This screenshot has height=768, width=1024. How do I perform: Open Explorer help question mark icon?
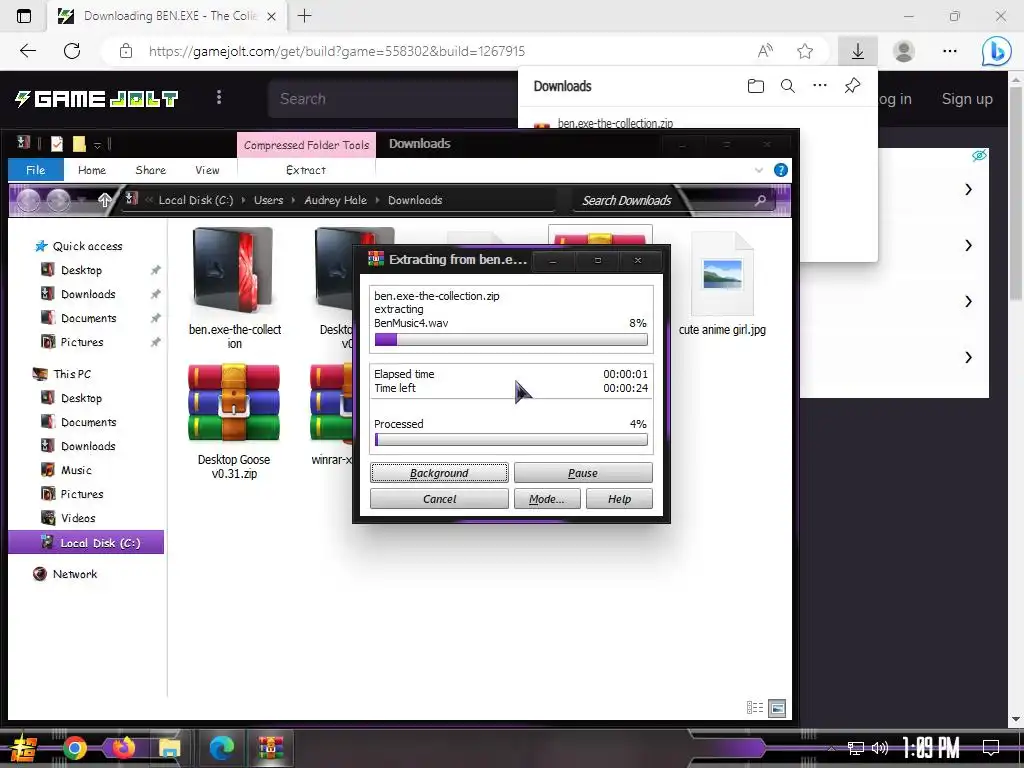click(x=780, y=170)
